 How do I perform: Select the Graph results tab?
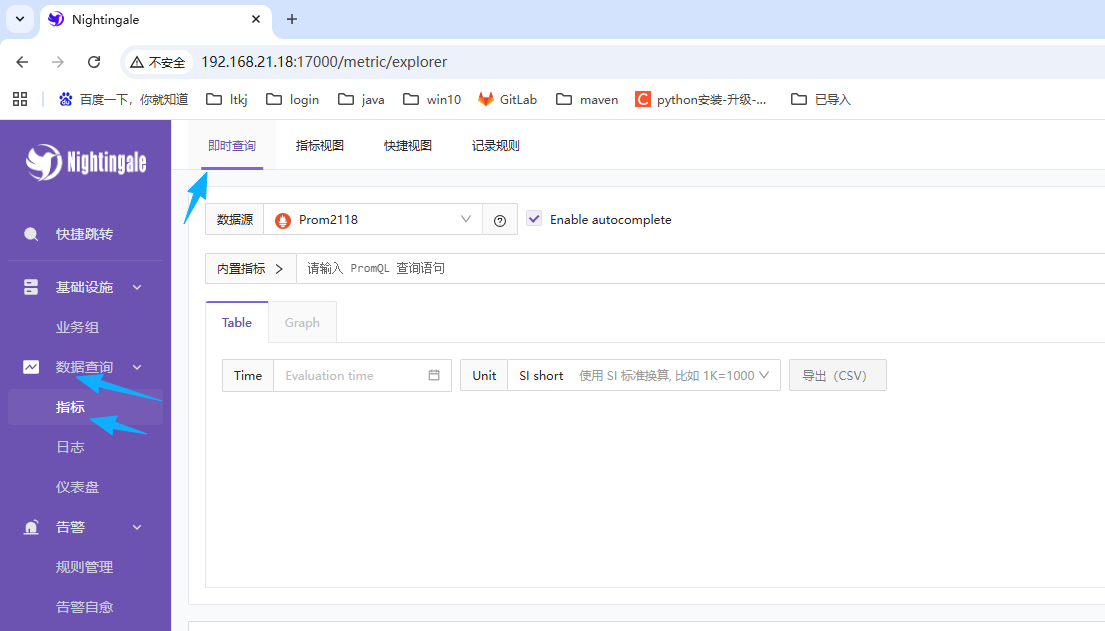302,323
